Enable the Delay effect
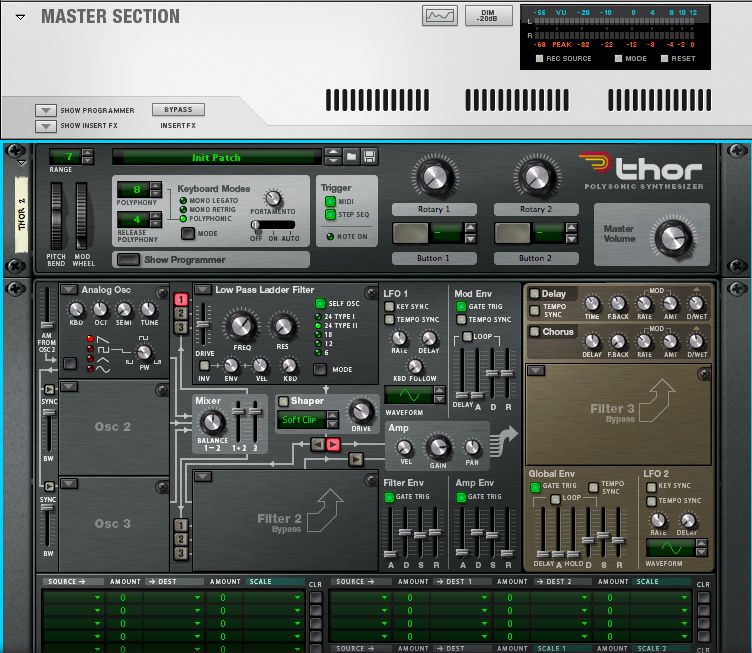 [x=534, y=293]
